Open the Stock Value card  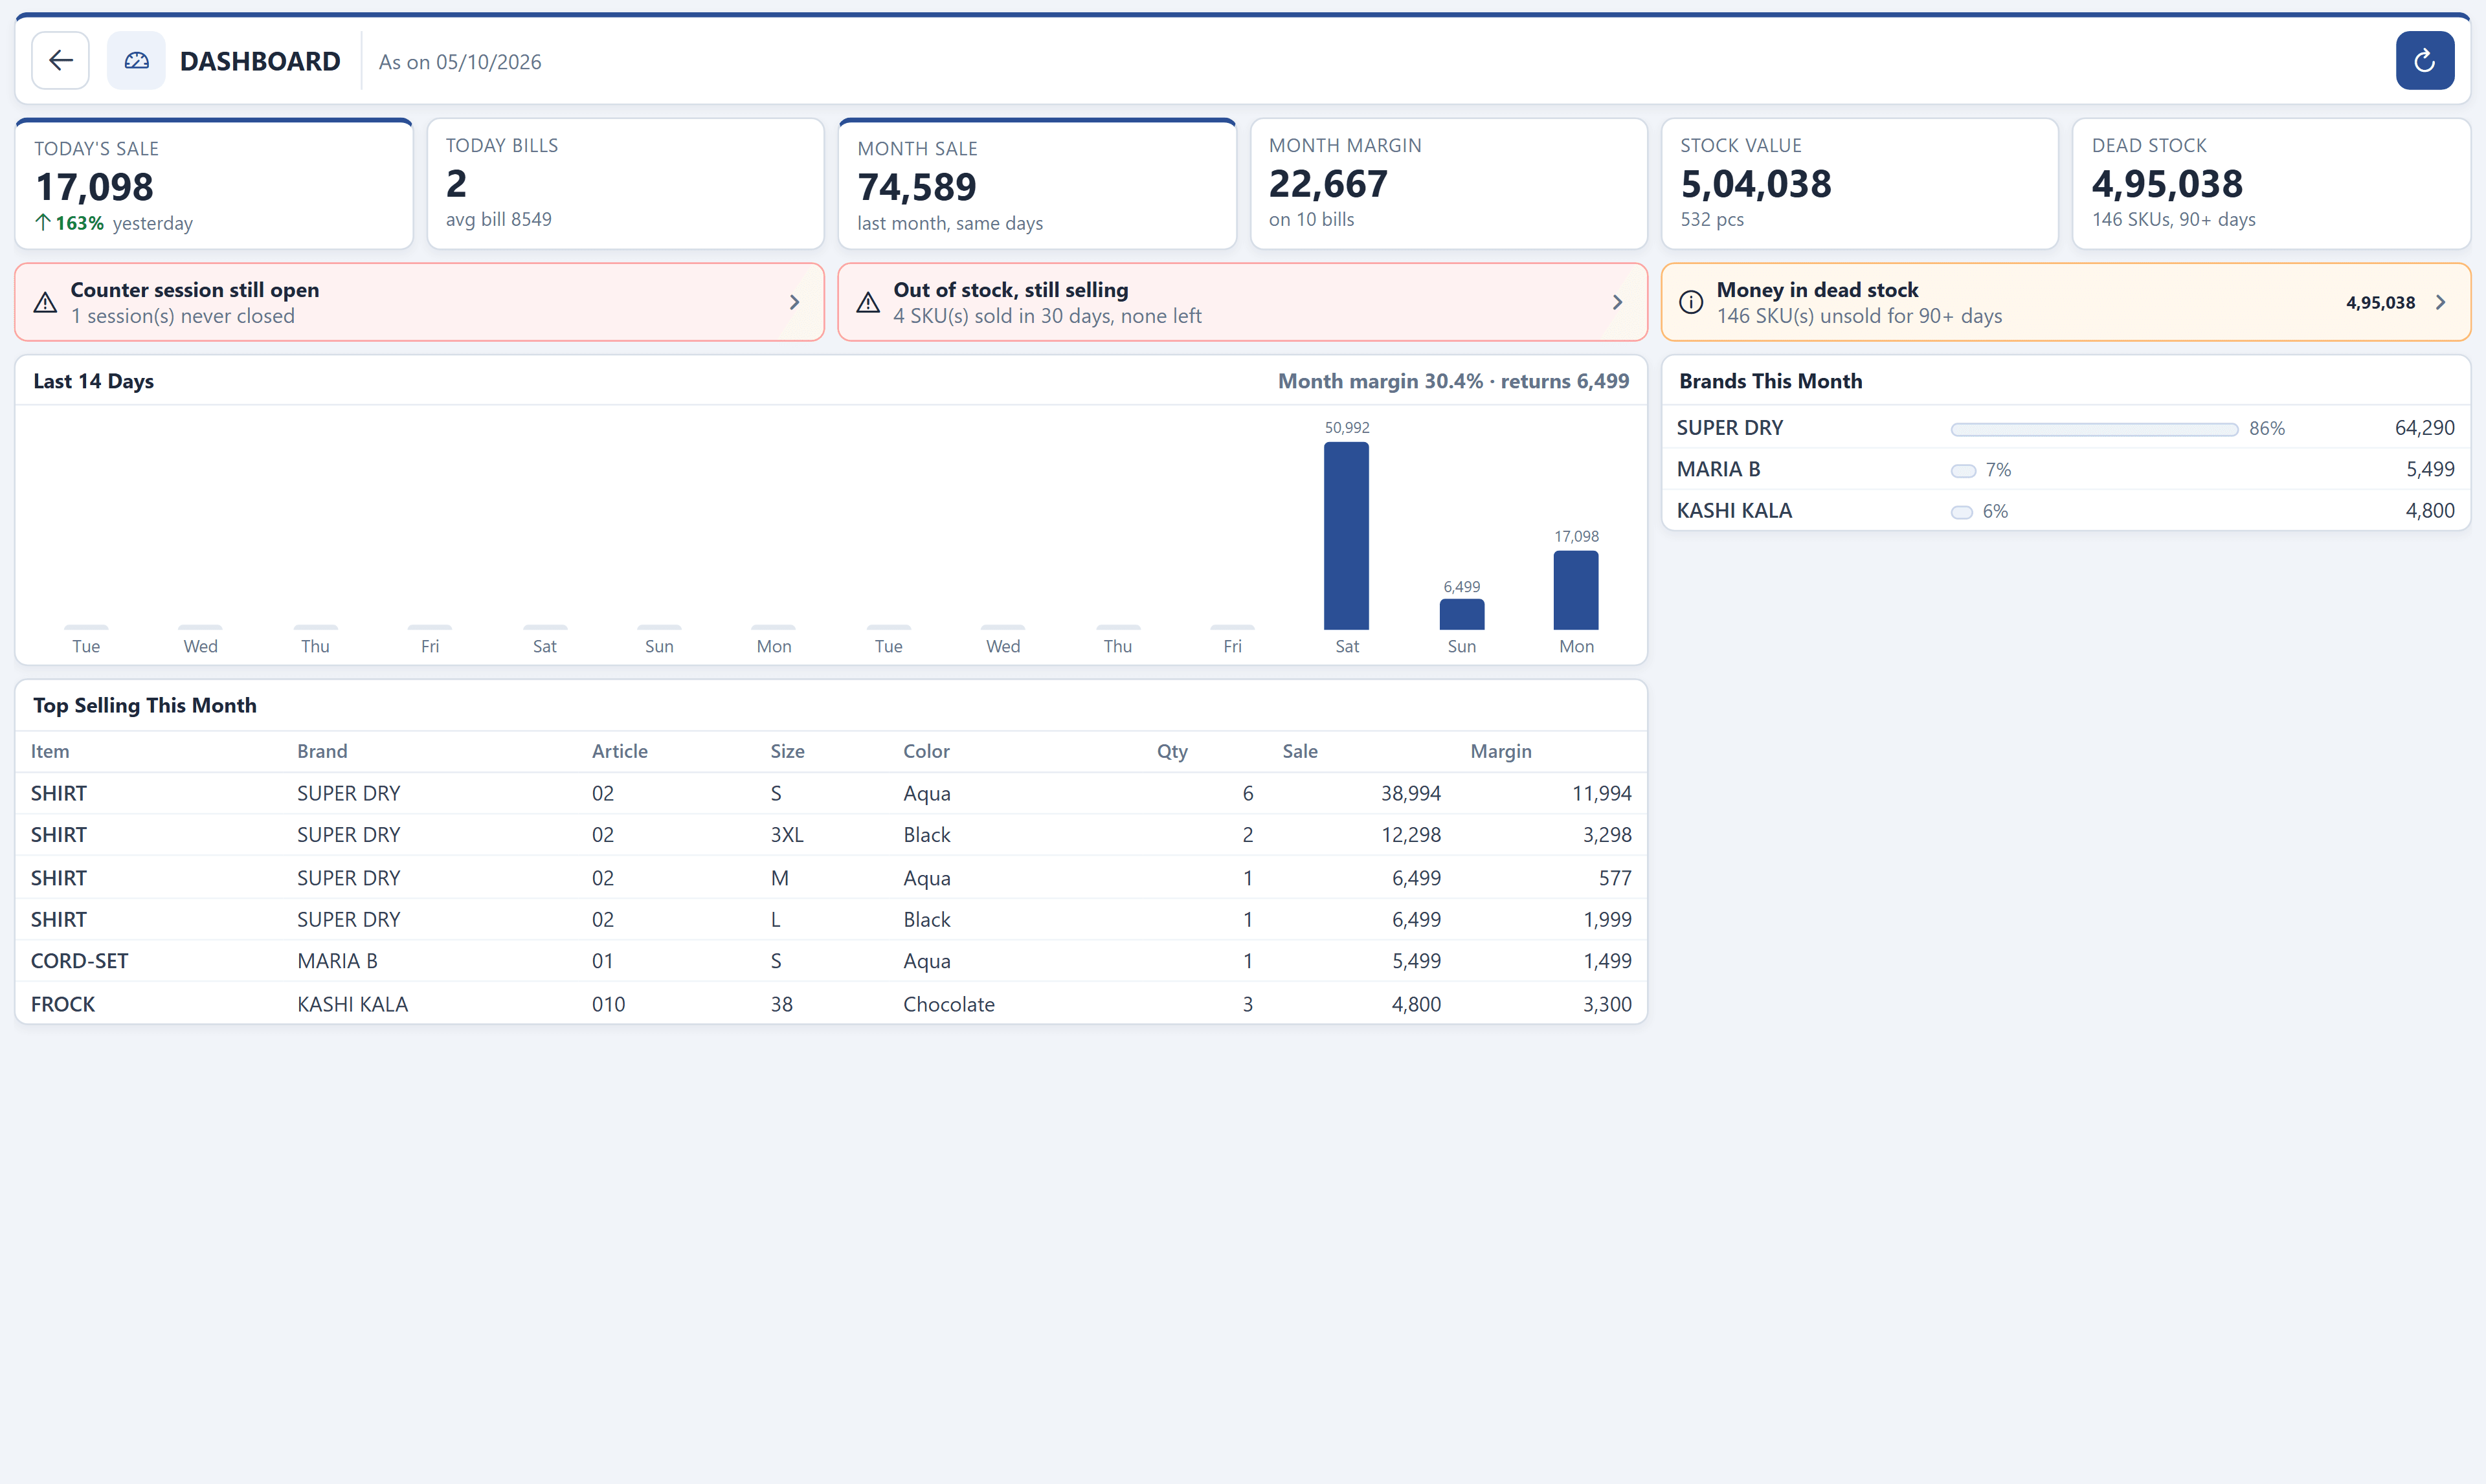tap(1859, 184)
